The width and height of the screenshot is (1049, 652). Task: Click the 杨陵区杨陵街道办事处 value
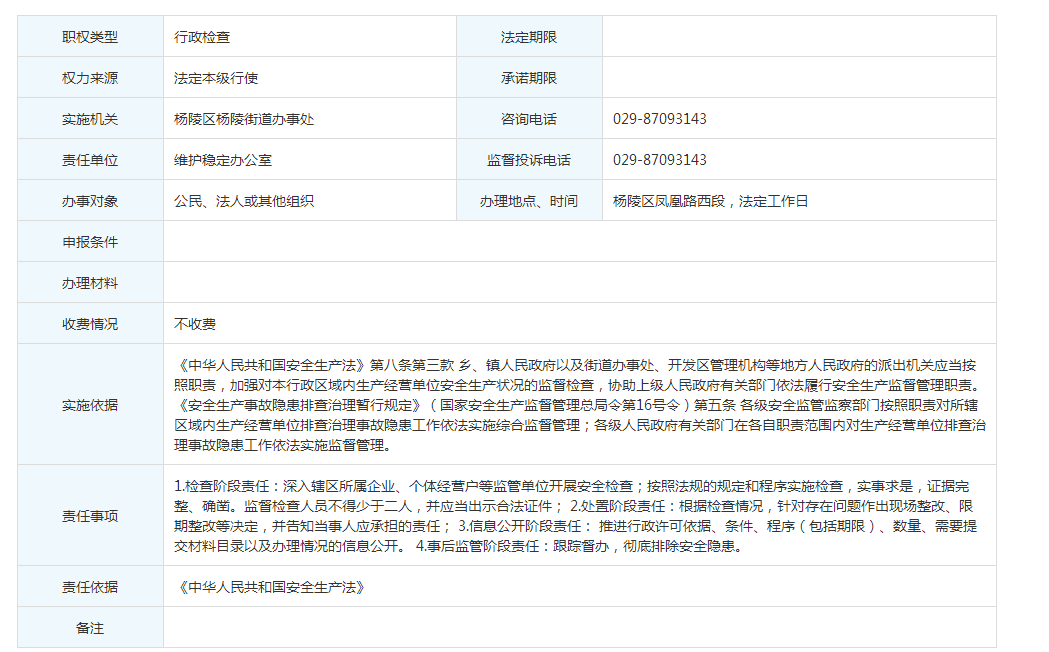pyautogui.click(x=244, y=119)
